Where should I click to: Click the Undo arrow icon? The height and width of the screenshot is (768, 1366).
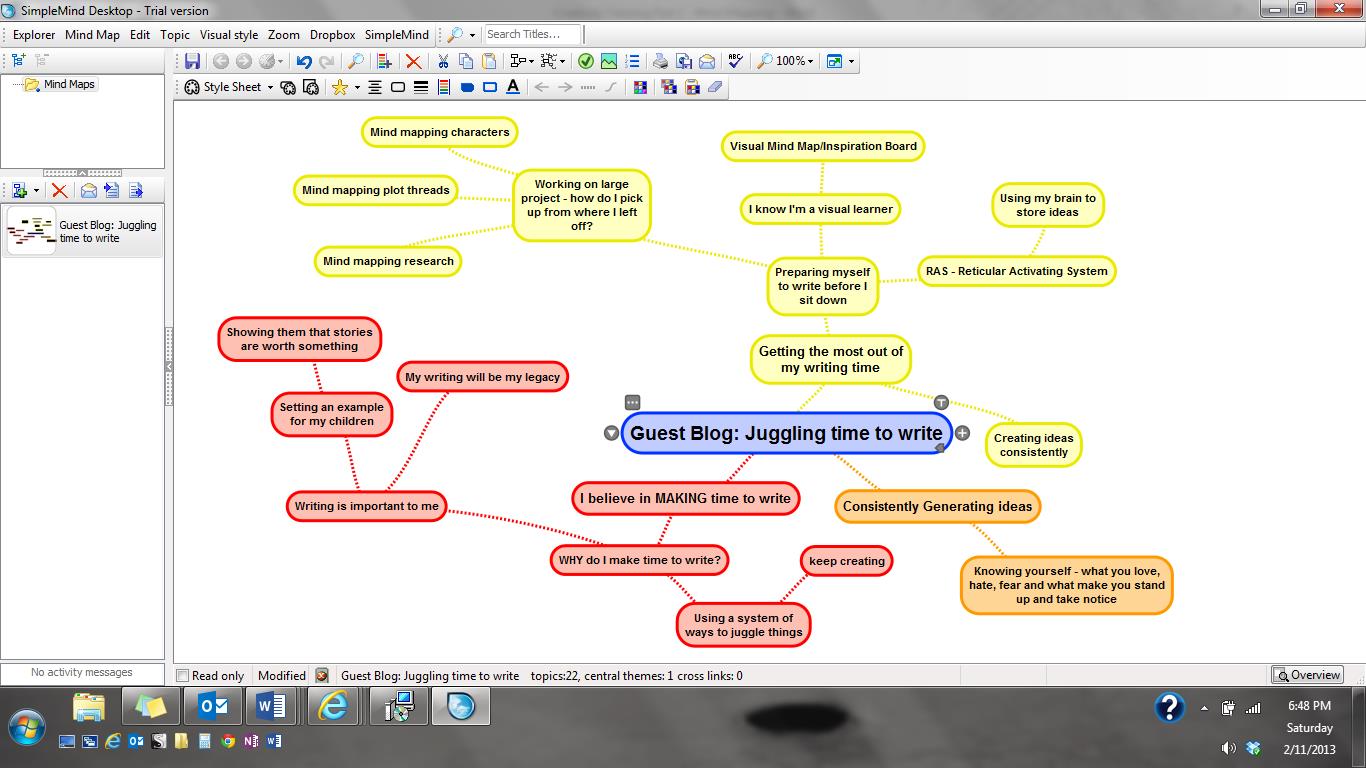(x=304, y=61)
